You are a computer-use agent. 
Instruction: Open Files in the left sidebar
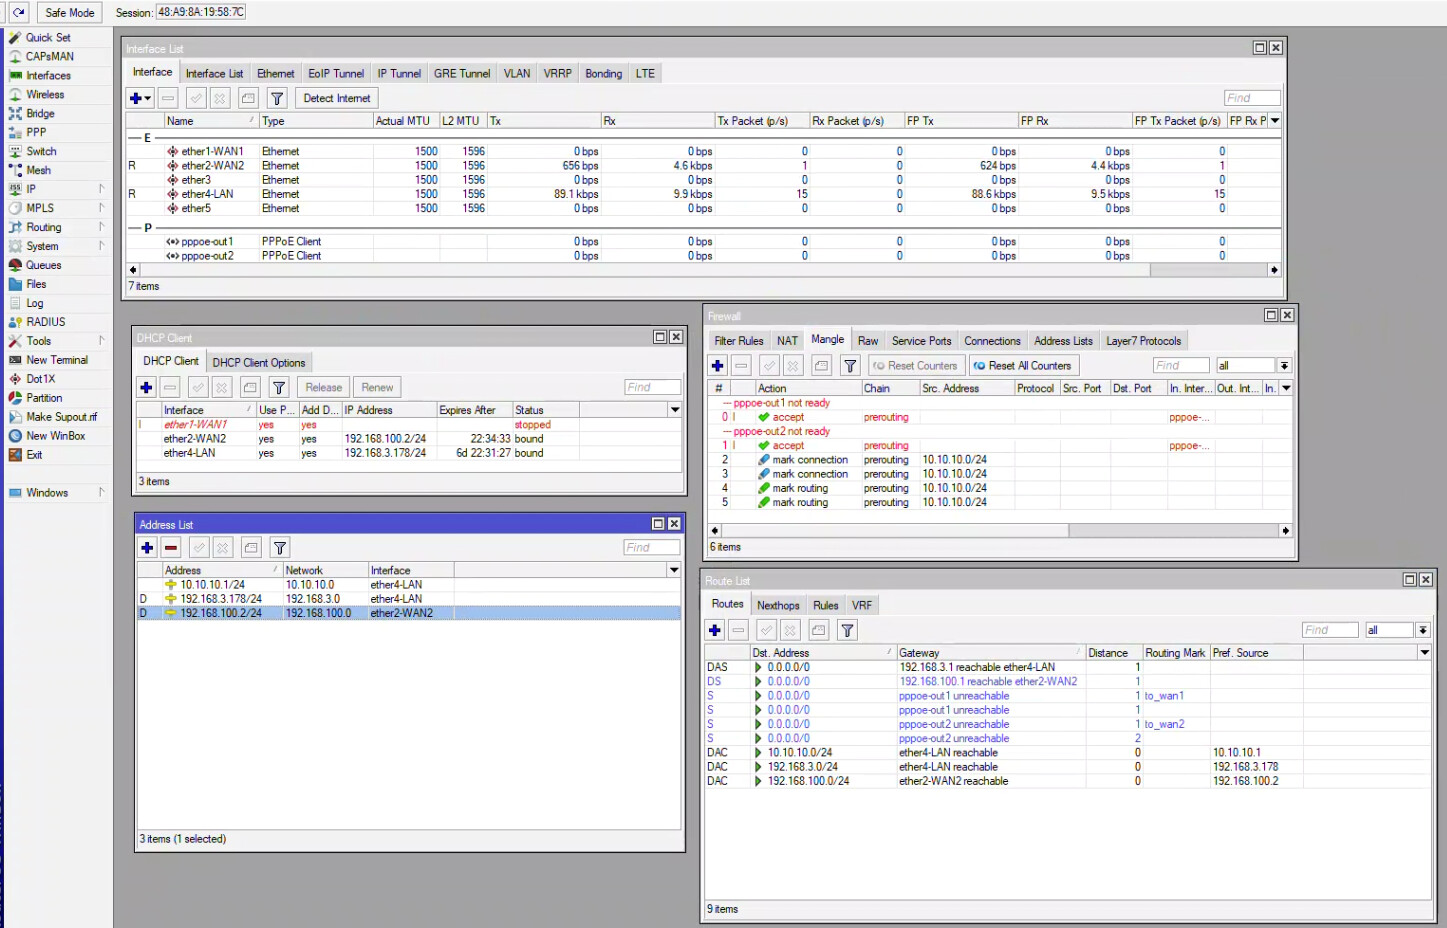(x=36, y=284)
